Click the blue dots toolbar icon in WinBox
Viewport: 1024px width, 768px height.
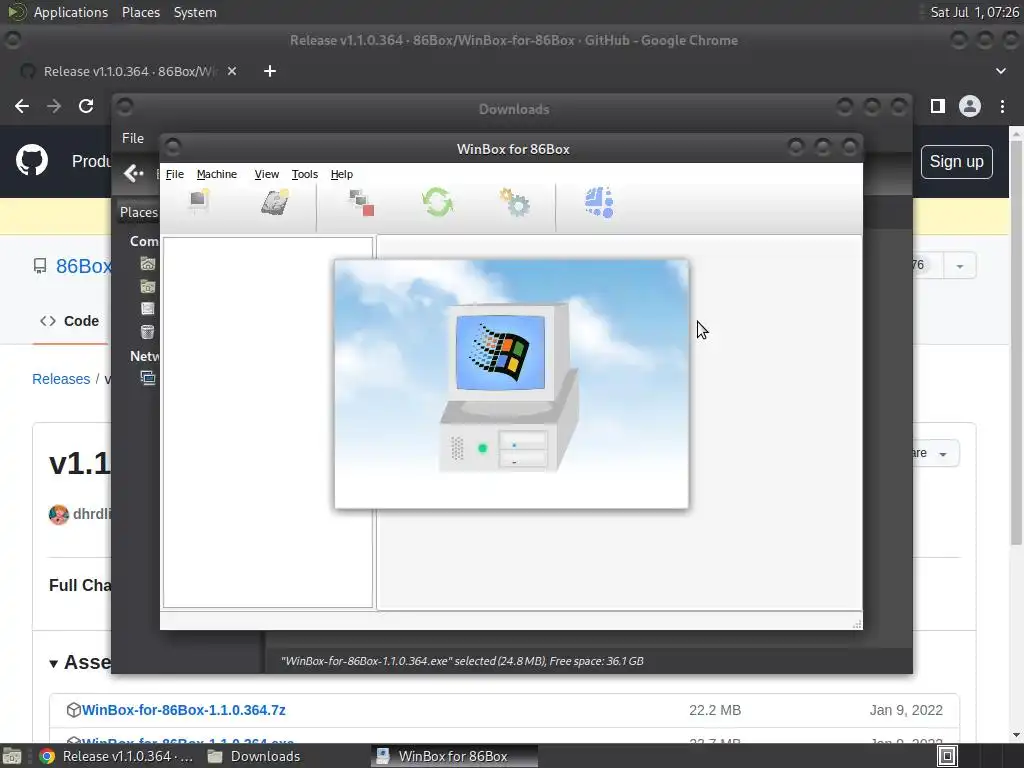[599, 202]
